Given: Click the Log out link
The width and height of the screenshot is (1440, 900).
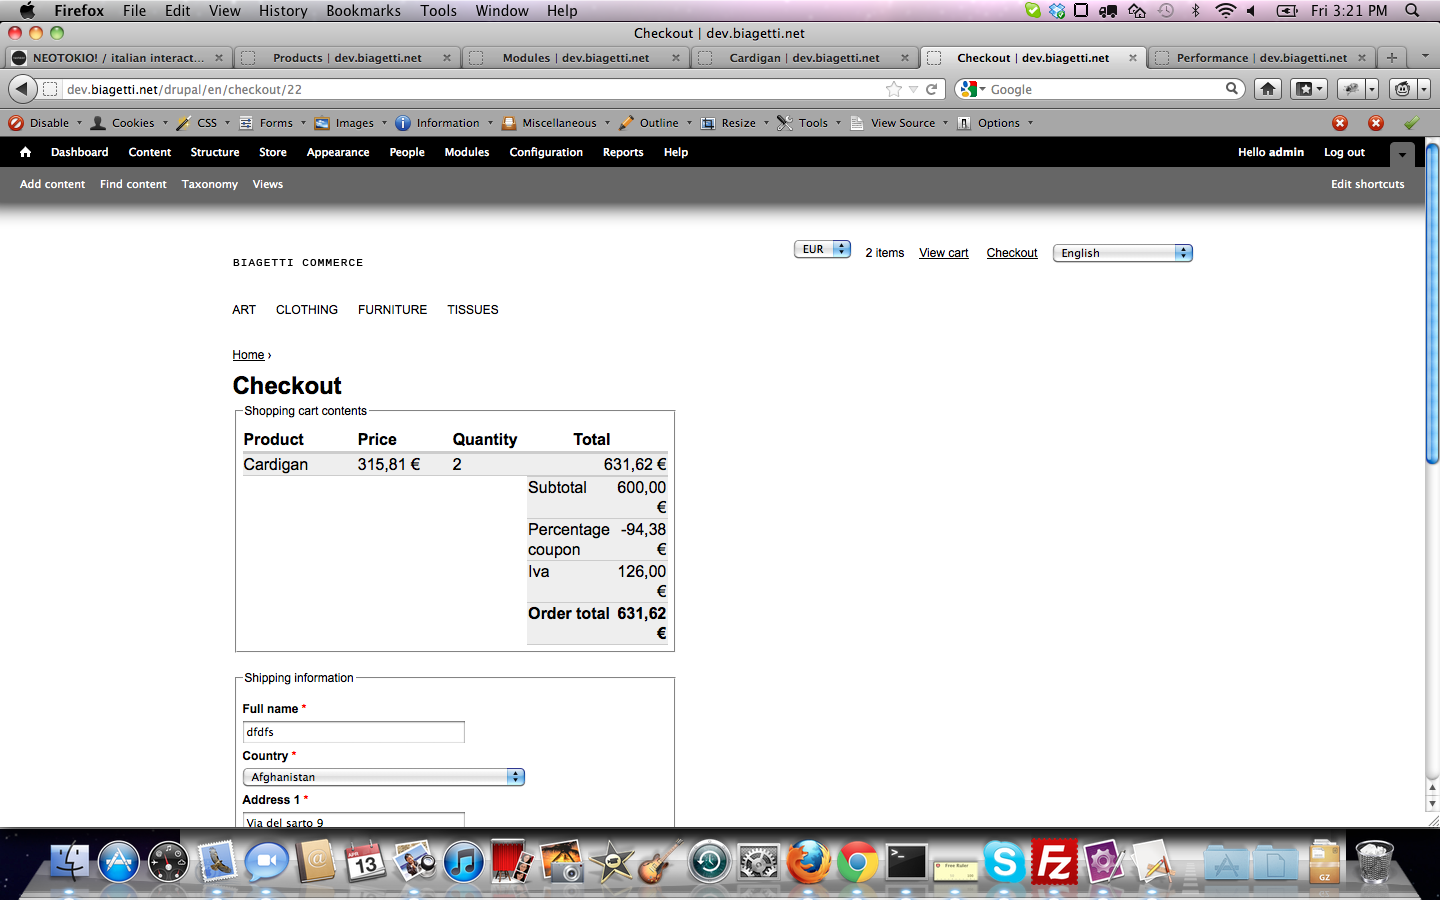Looking at the screenshot, I should point(1344,152).
